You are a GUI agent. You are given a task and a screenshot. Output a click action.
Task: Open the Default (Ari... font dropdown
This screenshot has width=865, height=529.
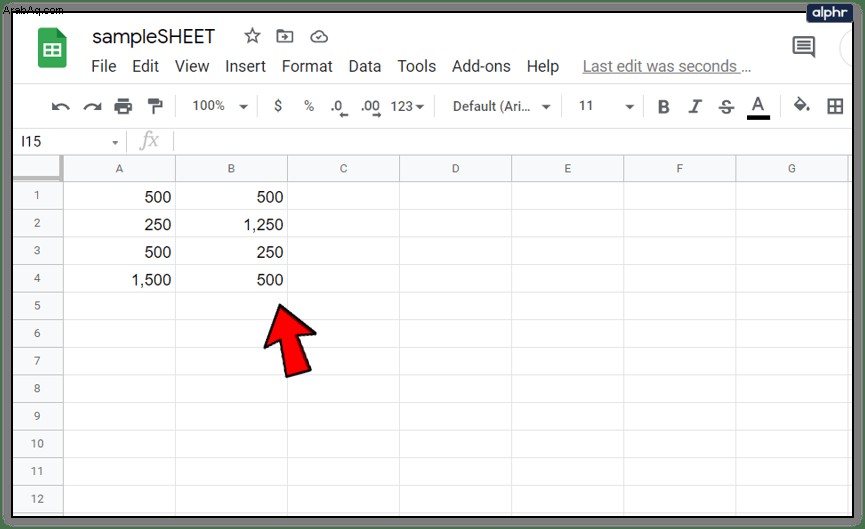501,106
